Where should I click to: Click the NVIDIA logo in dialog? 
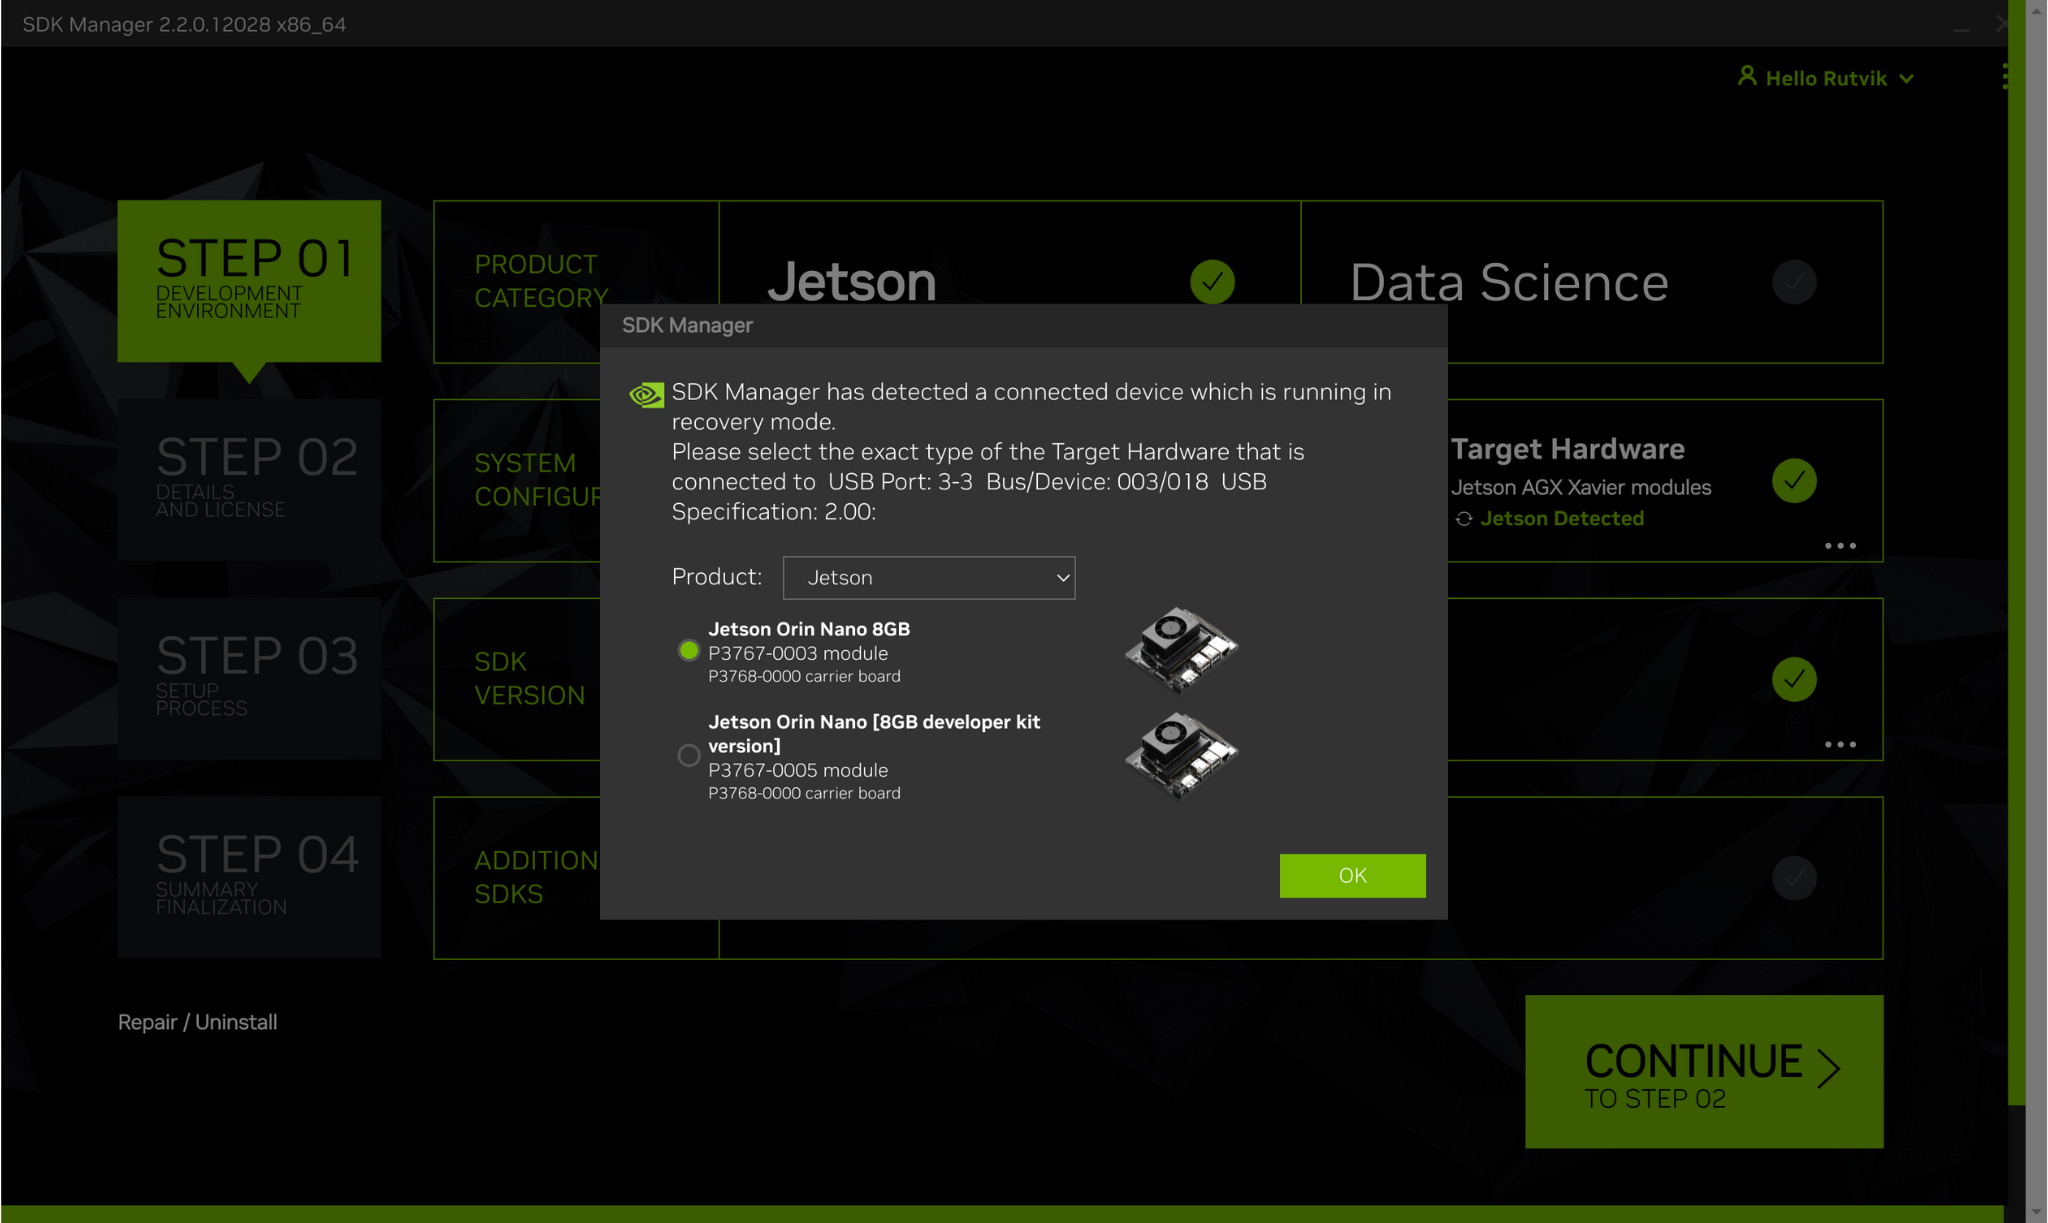coord(646,395)
